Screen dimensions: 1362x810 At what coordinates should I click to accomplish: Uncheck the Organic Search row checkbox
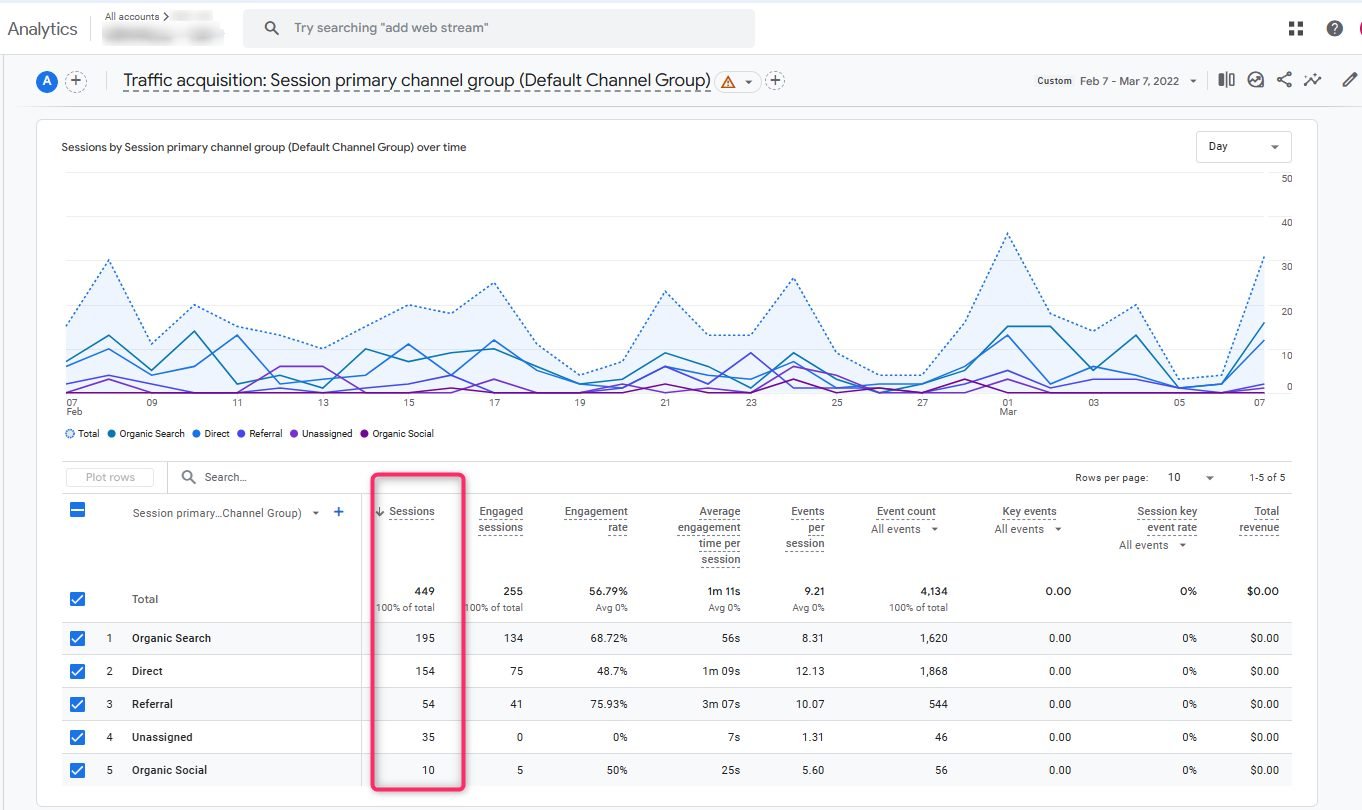(77, 638)
